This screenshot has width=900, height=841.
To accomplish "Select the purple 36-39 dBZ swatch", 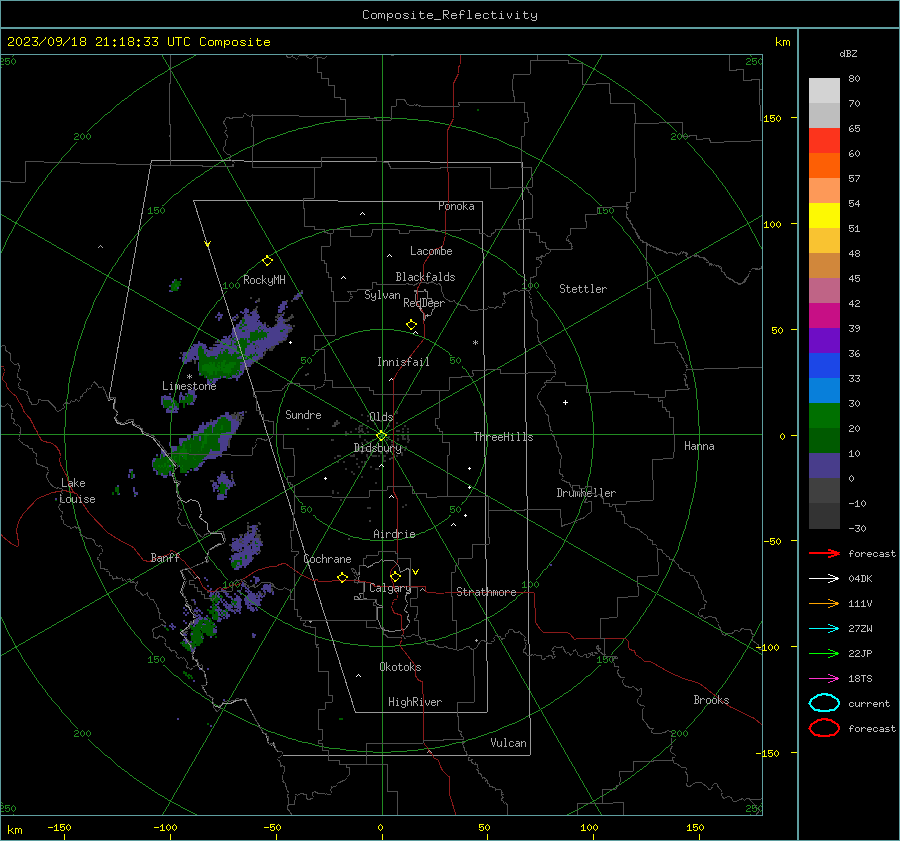I will click(x=824, y=341).
